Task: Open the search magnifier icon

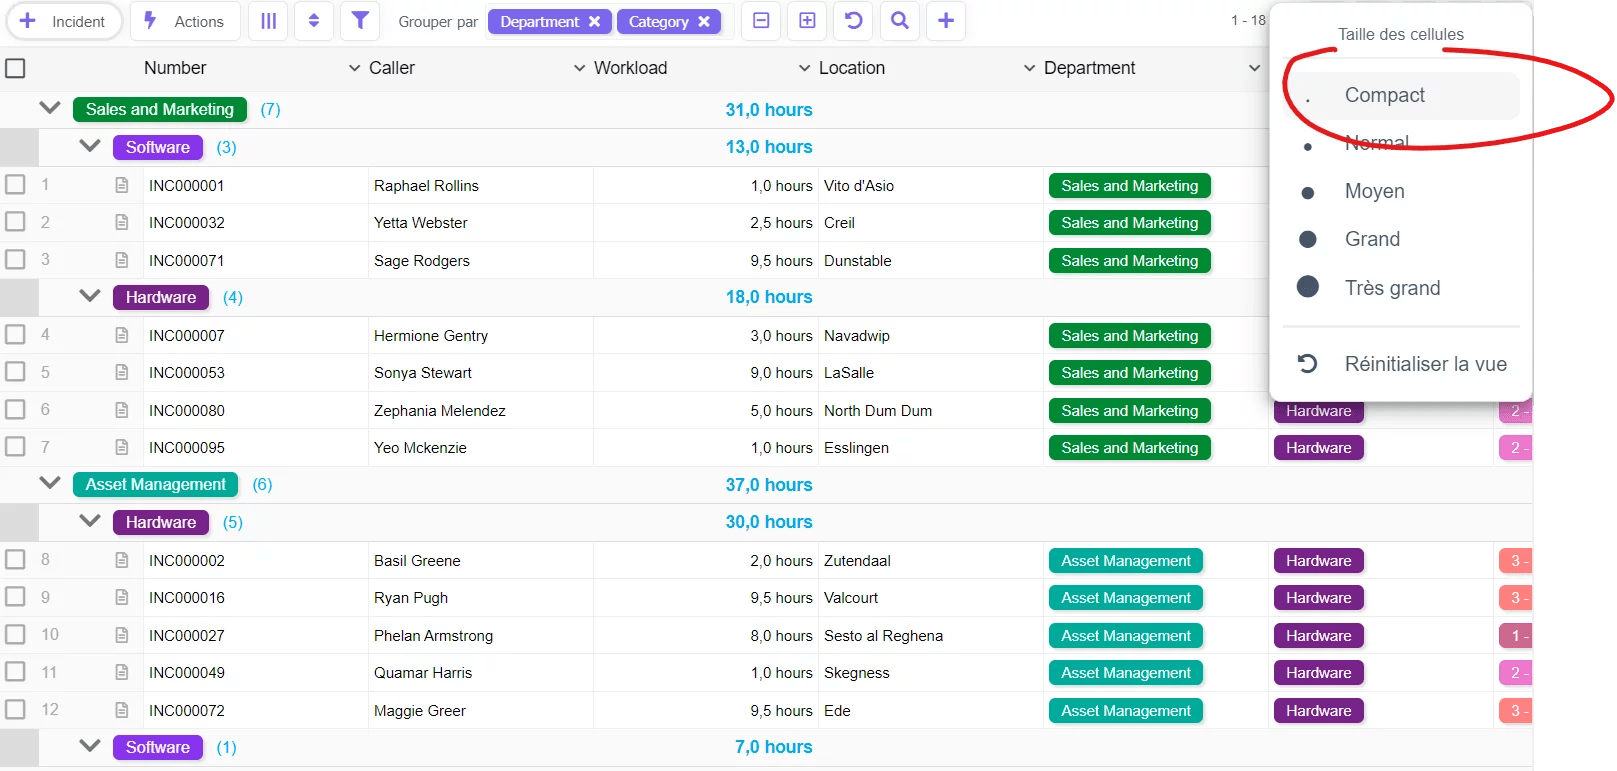Action: pyautogui.click(x=900, y=21)
